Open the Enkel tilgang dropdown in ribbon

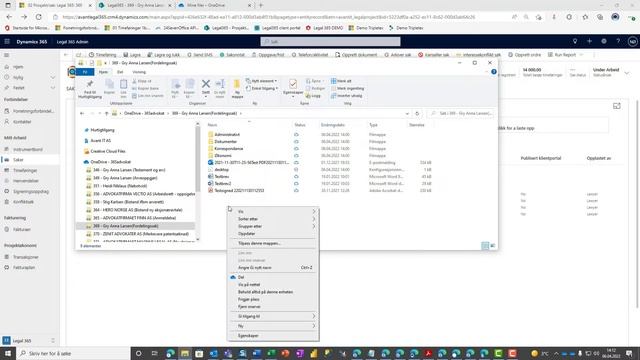(x=262, y=88)
